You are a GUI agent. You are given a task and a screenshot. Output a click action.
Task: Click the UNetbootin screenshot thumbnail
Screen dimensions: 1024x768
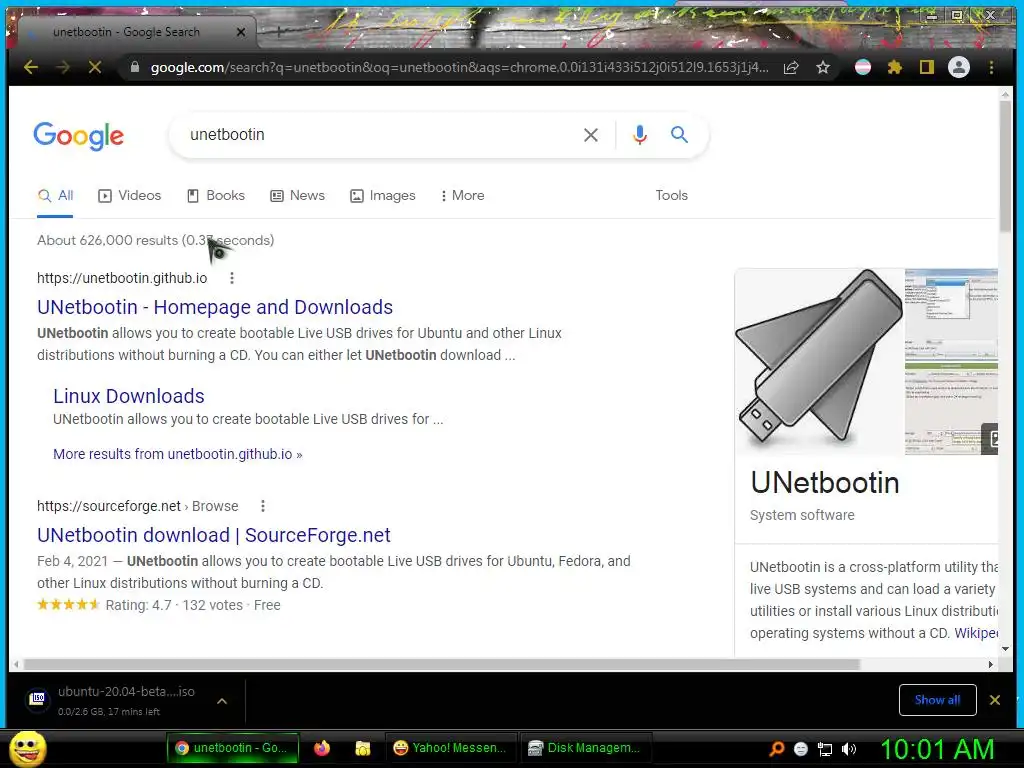[x=951, y=361]
